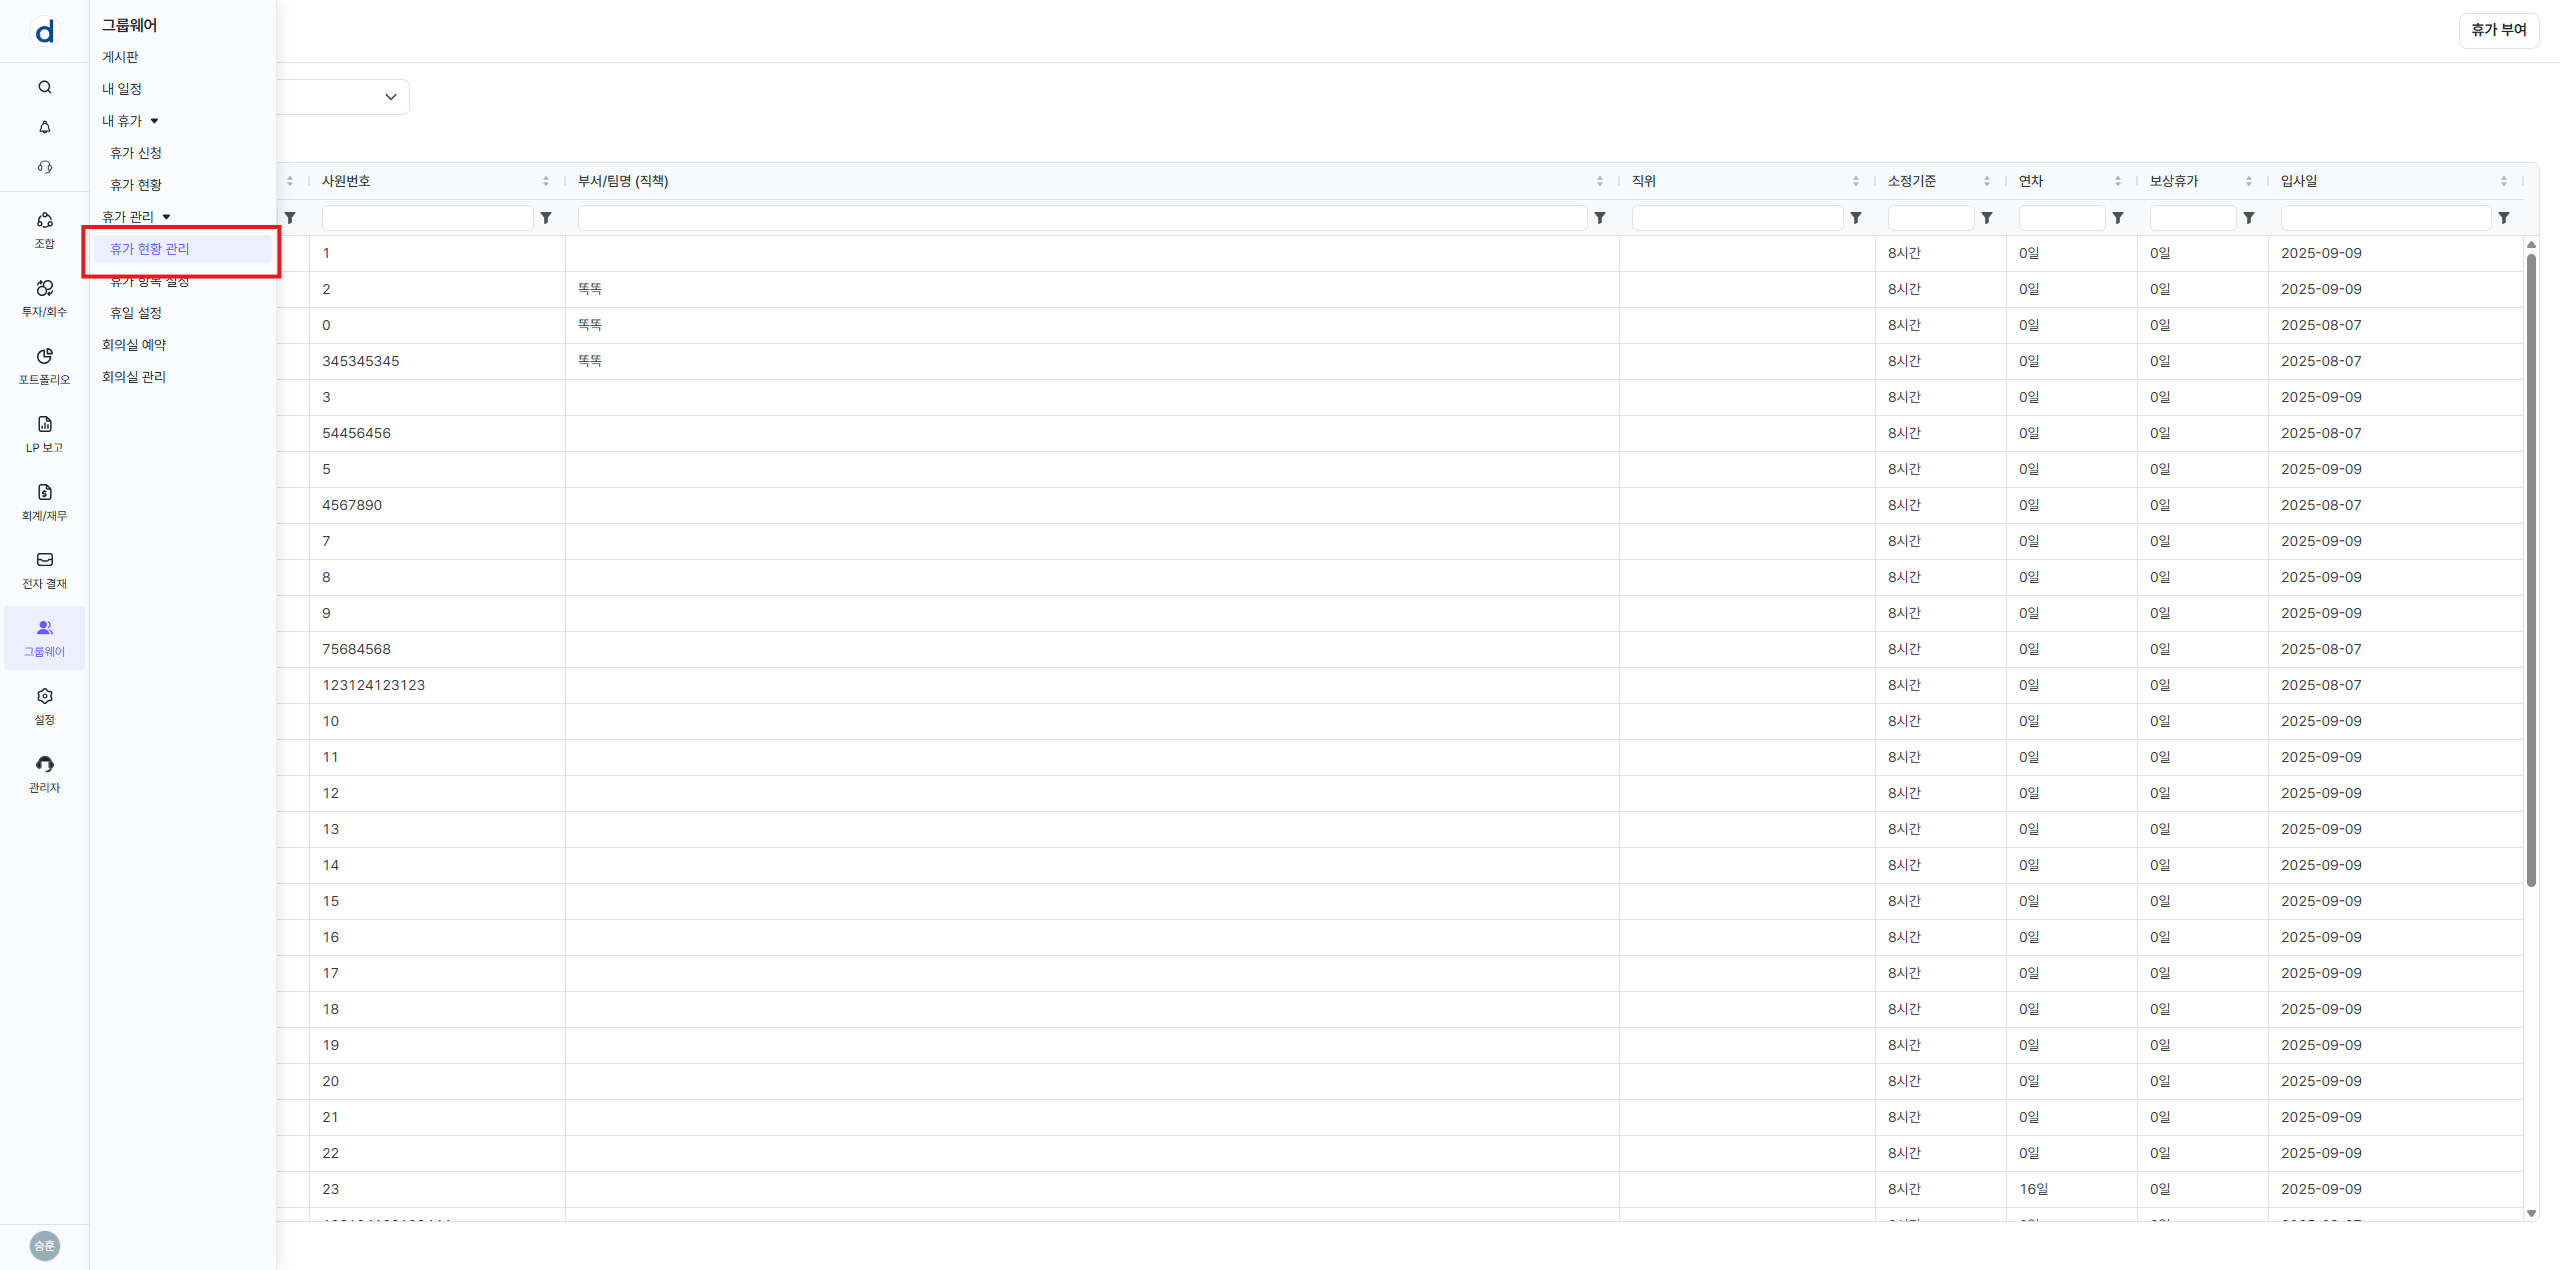Screen dimensions: 2560x1270
Task: Click the 휴가 부여 button
Action: tap(2498, 30)
